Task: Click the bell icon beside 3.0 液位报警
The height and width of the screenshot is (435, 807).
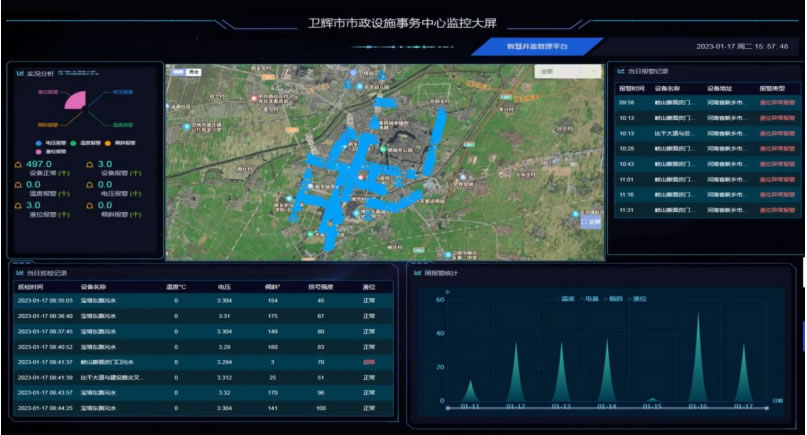Action: point(18,205)
